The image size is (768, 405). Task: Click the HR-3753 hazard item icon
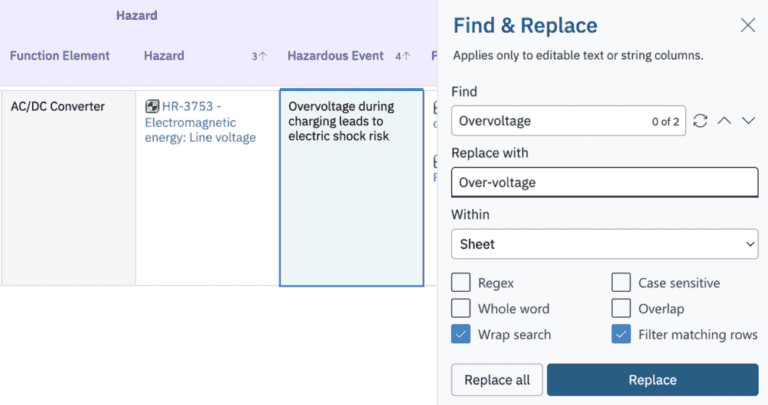coord(152,106)
